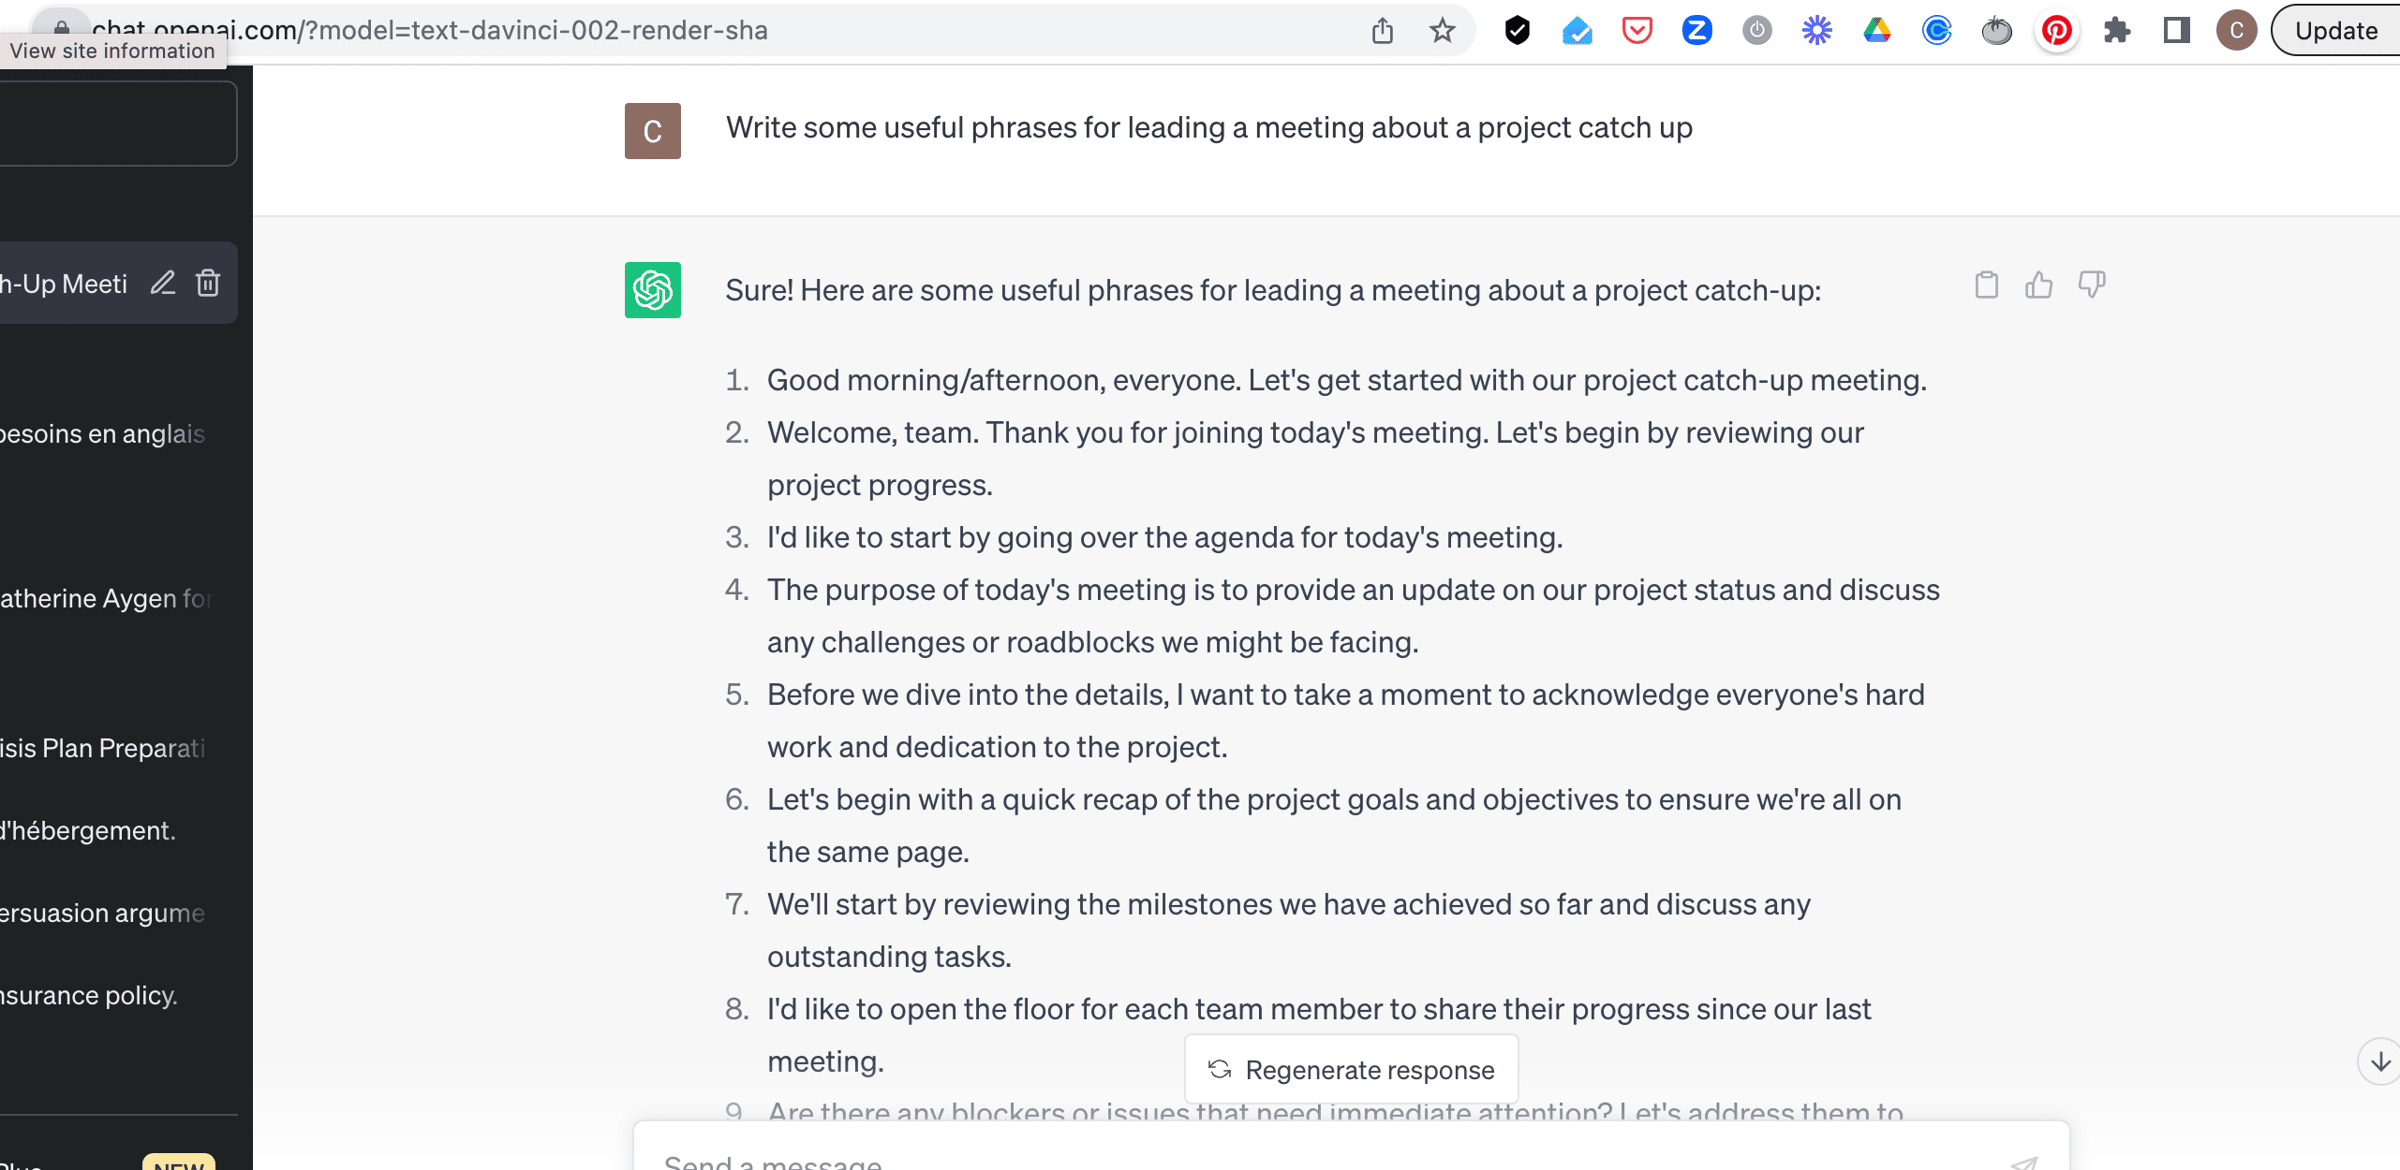
Task: Open the Pocket extension icon
Action: click(1637, 31)
